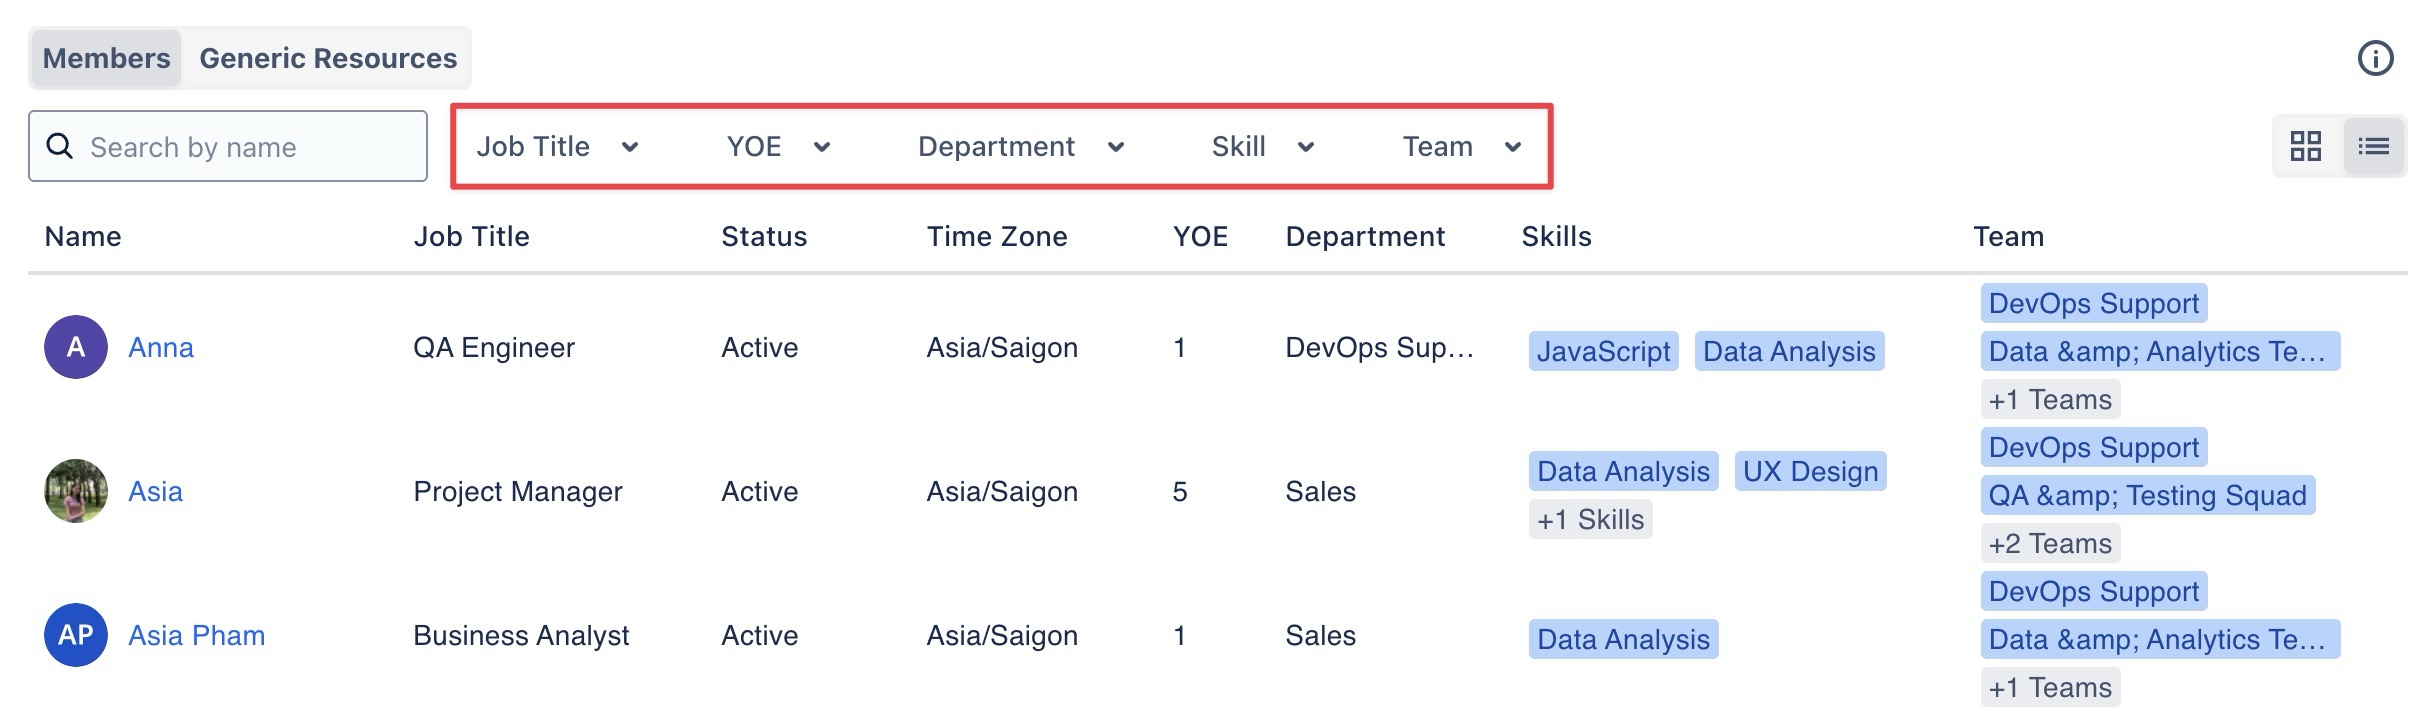Click Asia Pham's blue AP avatar
This screenshot has width=2418, height=722.
pyautogui.click(x=76, y=635)
